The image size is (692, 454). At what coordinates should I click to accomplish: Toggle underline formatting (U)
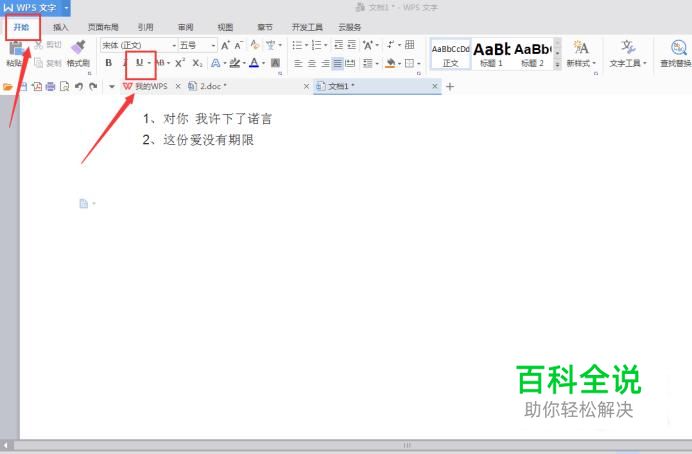[x=139, y=63]
